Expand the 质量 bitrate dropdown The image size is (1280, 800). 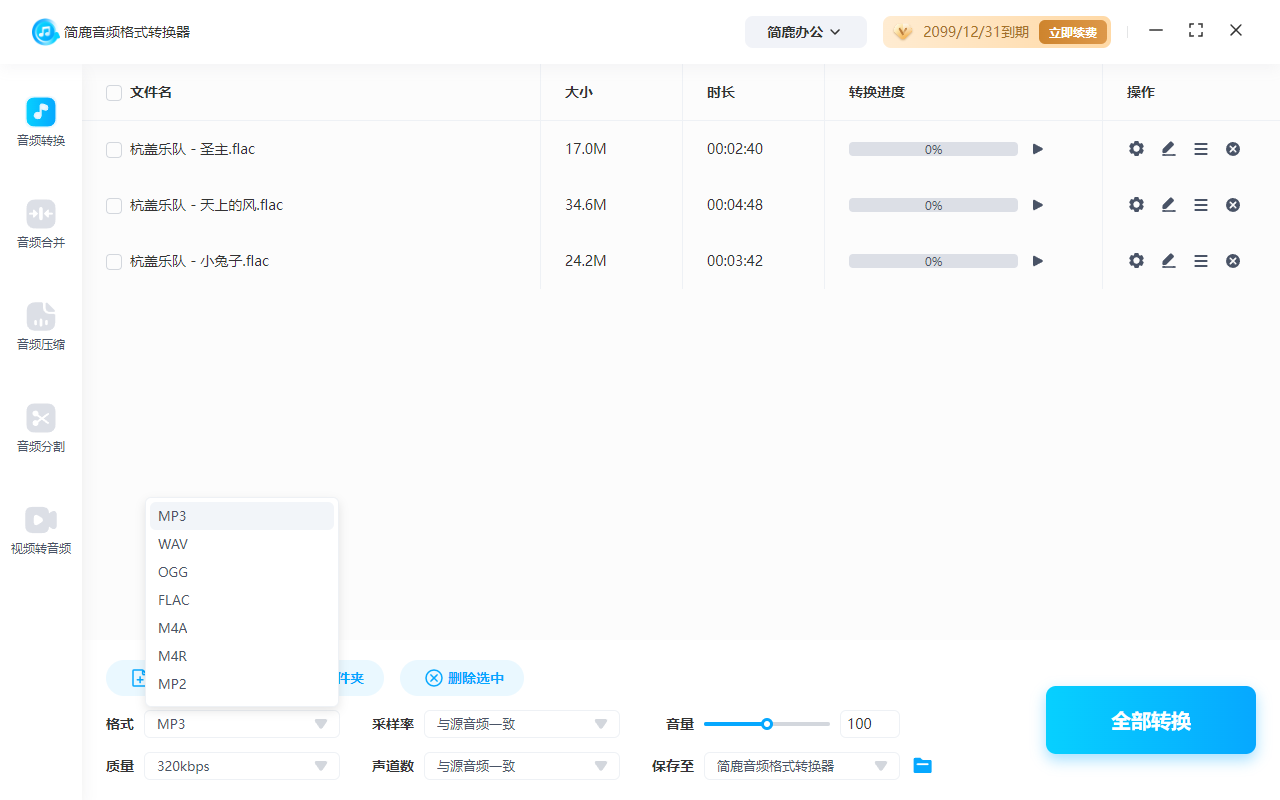[241, 765]
